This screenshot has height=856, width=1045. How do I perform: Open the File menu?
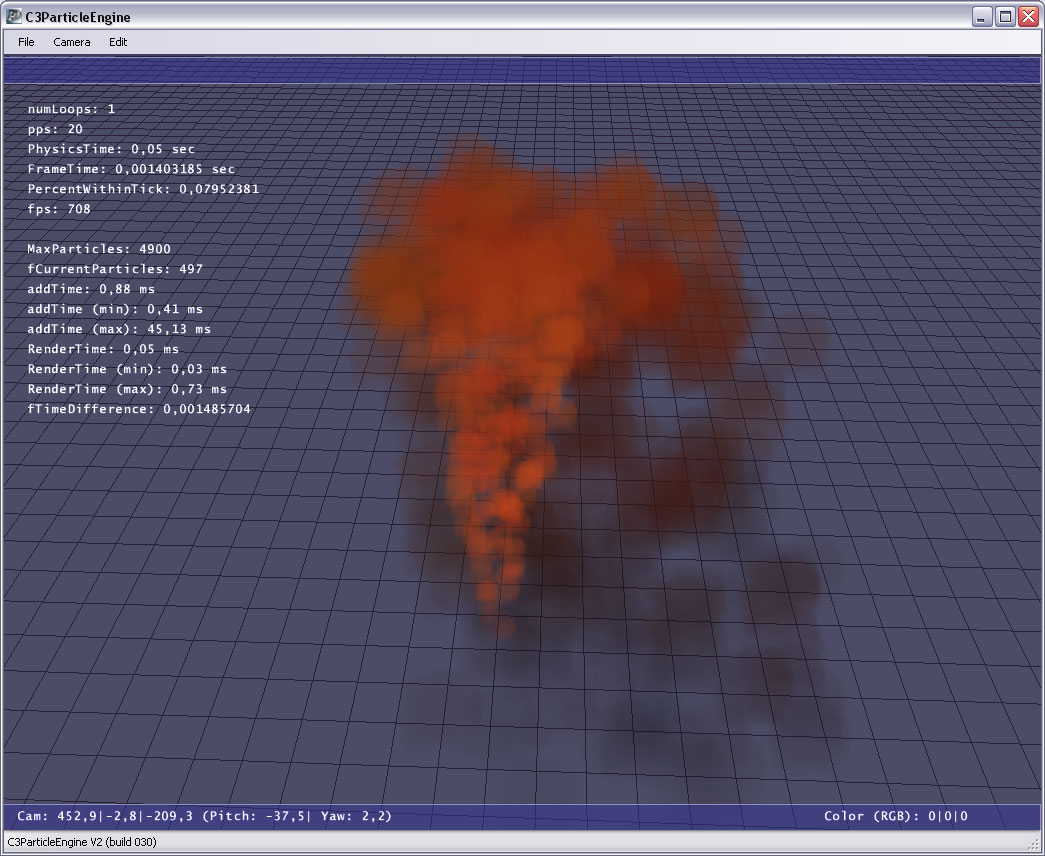[26, 42]
